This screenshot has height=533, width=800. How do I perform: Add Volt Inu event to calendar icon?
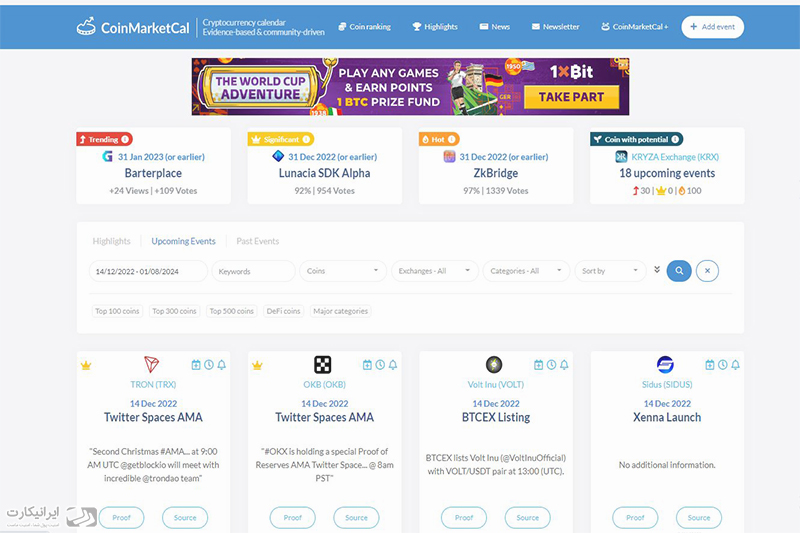pyautogui.click(x=539, y=365)
